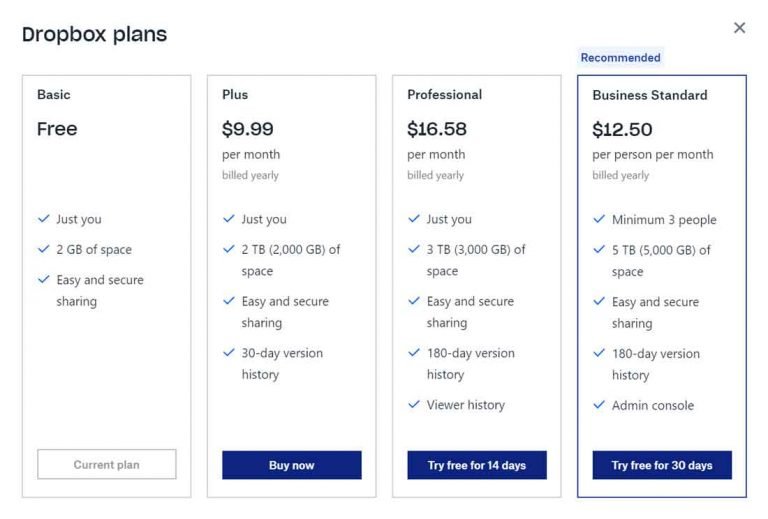Click checkmark beside Viewer history

pyautogui.click(x=414, y=404)
